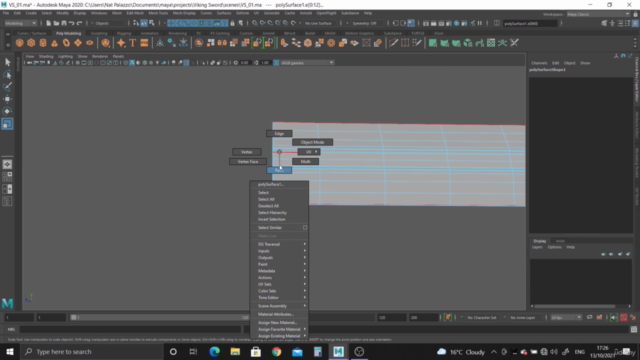This screenshot has width=640, height=360.
Task: Click the polySurface1 selection name field
Action: click(x=530, y=23)
